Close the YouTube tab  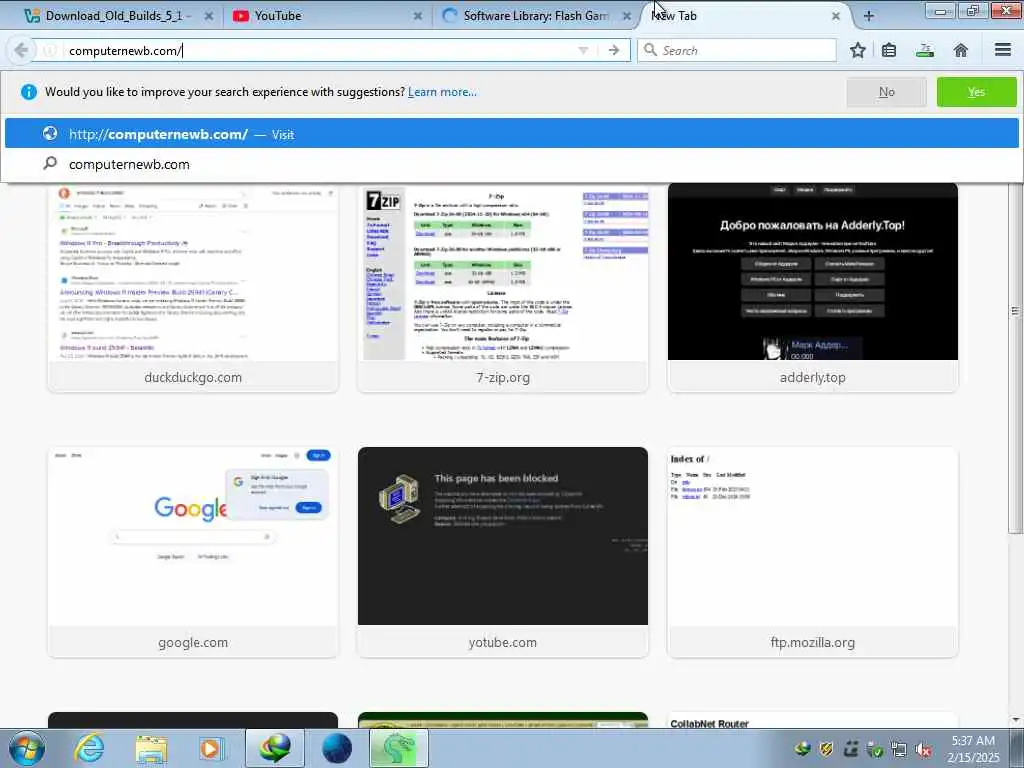pos(417,16)
